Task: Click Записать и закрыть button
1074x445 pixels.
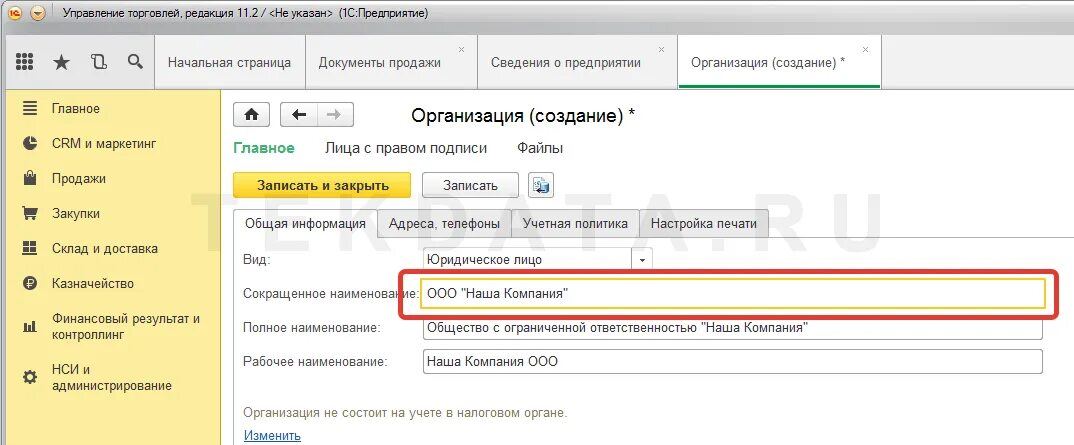Action: [x=322, y=186]
